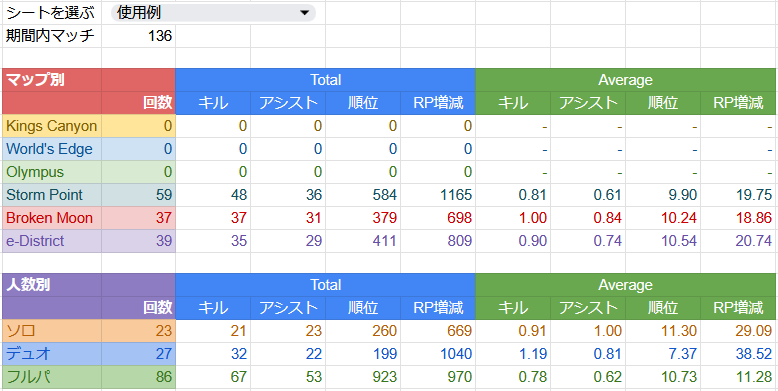The width and height of the screenshot is (778, 391).
Task: Select the Storm Point row label
Action: (52, 195)
